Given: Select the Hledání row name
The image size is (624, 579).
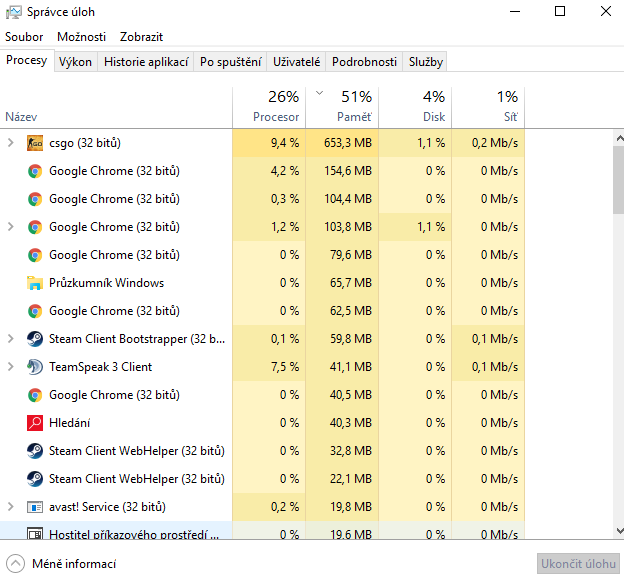Looking at the screenshot, I should pos(70,423).
